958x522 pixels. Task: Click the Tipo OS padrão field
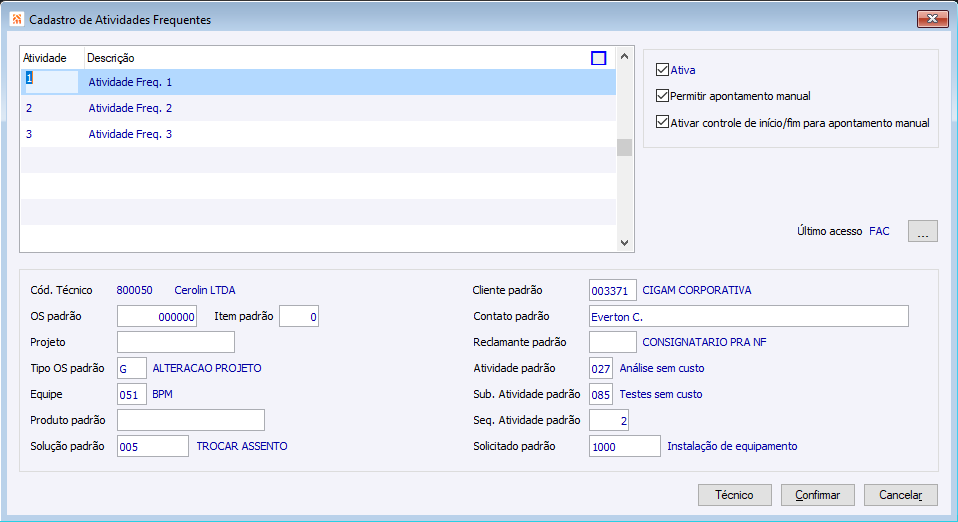[132, 369]
